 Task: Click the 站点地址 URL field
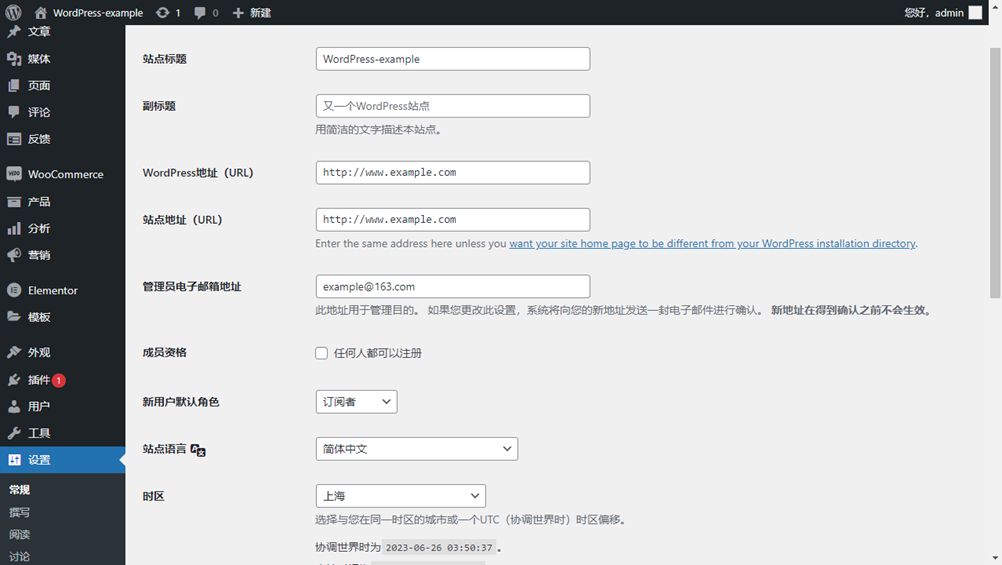[x=452, y=220]
